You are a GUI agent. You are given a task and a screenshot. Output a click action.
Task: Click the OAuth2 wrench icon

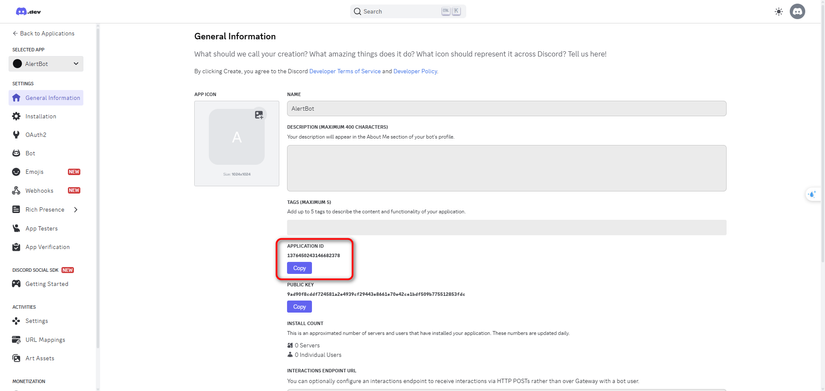16,135
